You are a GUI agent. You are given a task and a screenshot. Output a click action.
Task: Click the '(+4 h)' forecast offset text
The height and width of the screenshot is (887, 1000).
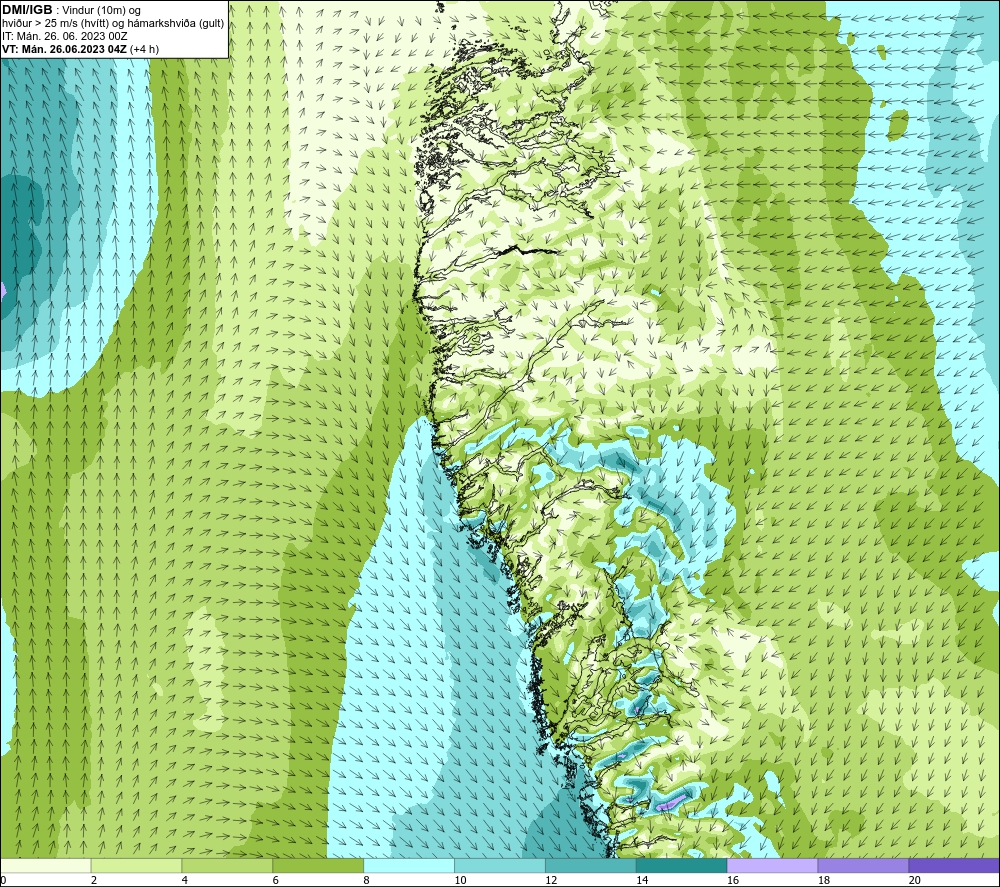tap(145, 49)
